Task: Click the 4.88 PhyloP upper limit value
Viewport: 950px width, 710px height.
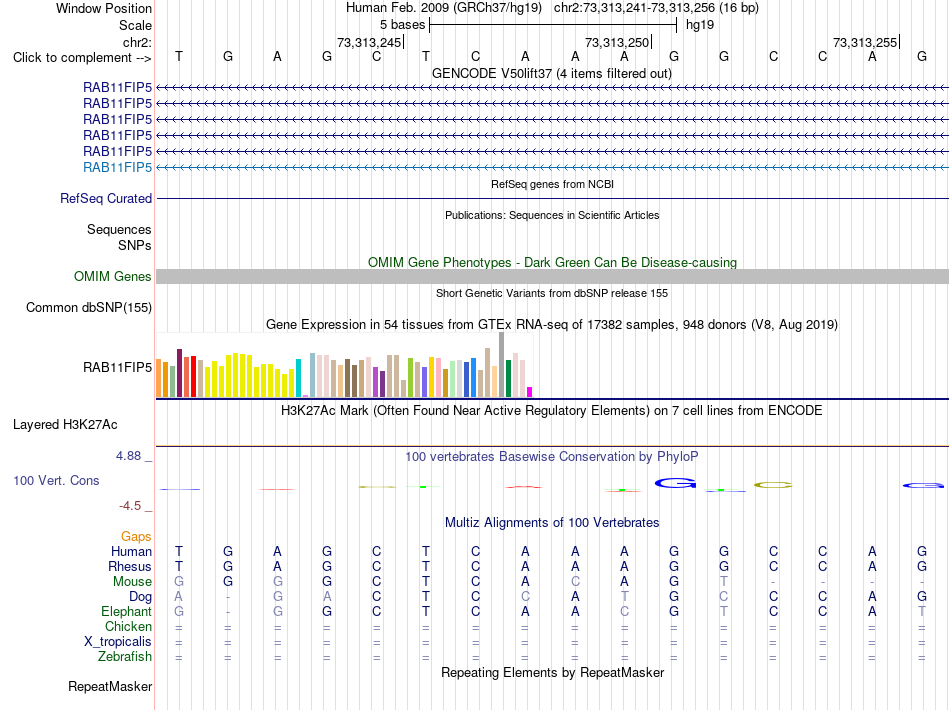Action: pyautogui.click(x=128, y=456)
